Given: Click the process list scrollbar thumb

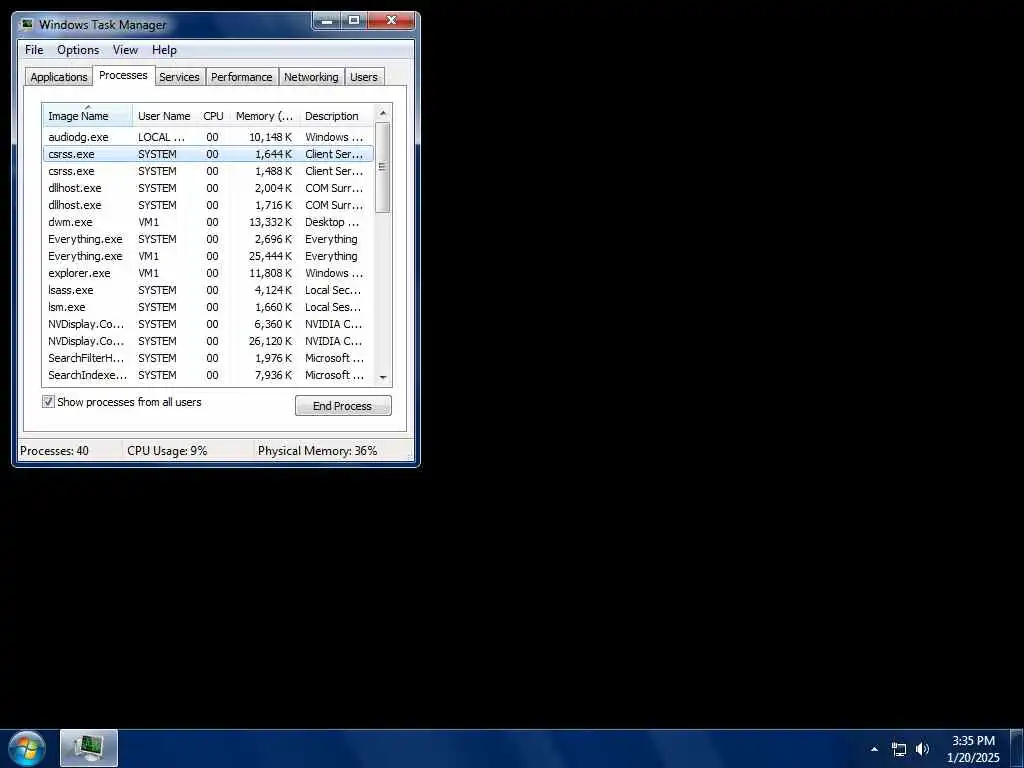Looking at the screenshot, I should 383,167.
